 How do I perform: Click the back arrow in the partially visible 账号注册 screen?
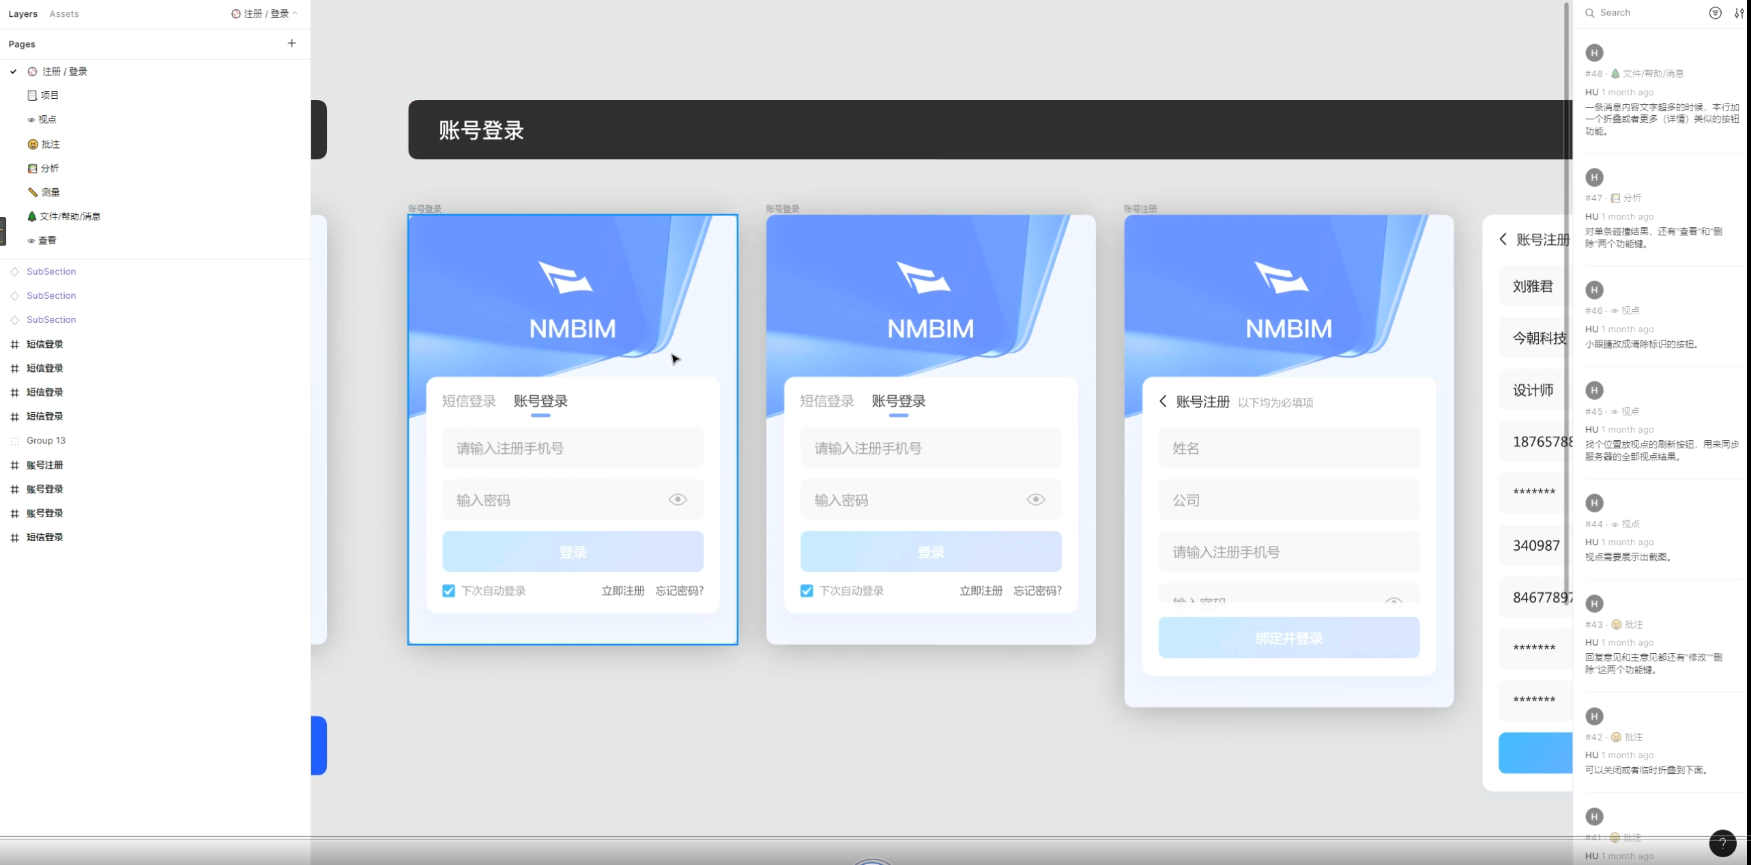tap(1503, 239)
